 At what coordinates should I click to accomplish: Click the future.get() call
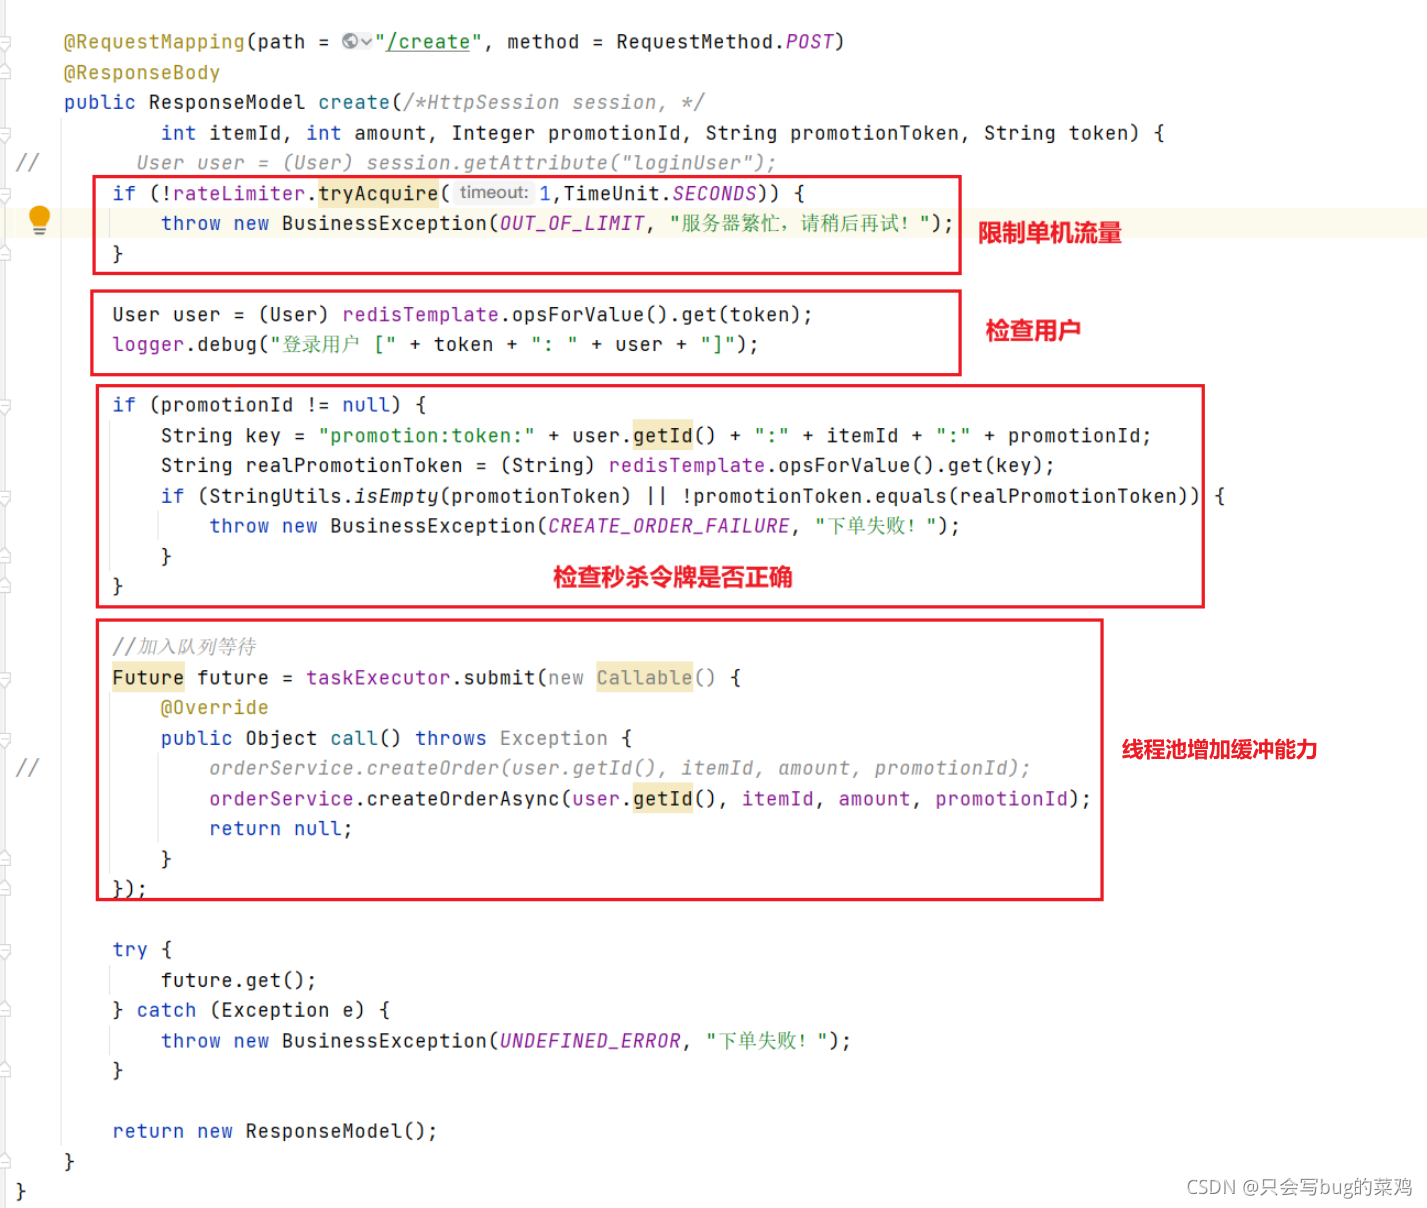coord(239,981)
